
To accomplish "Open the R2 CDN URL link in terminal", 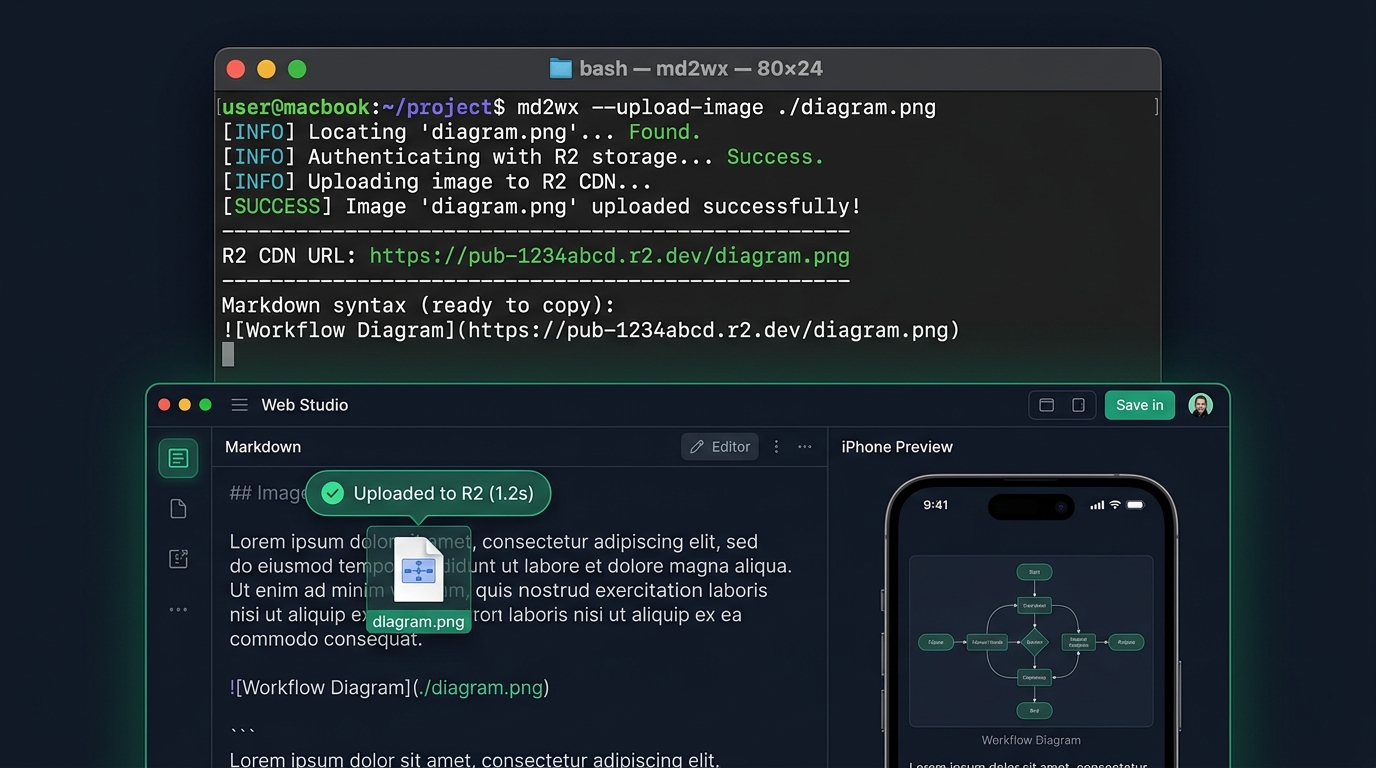I will point(609,256).
